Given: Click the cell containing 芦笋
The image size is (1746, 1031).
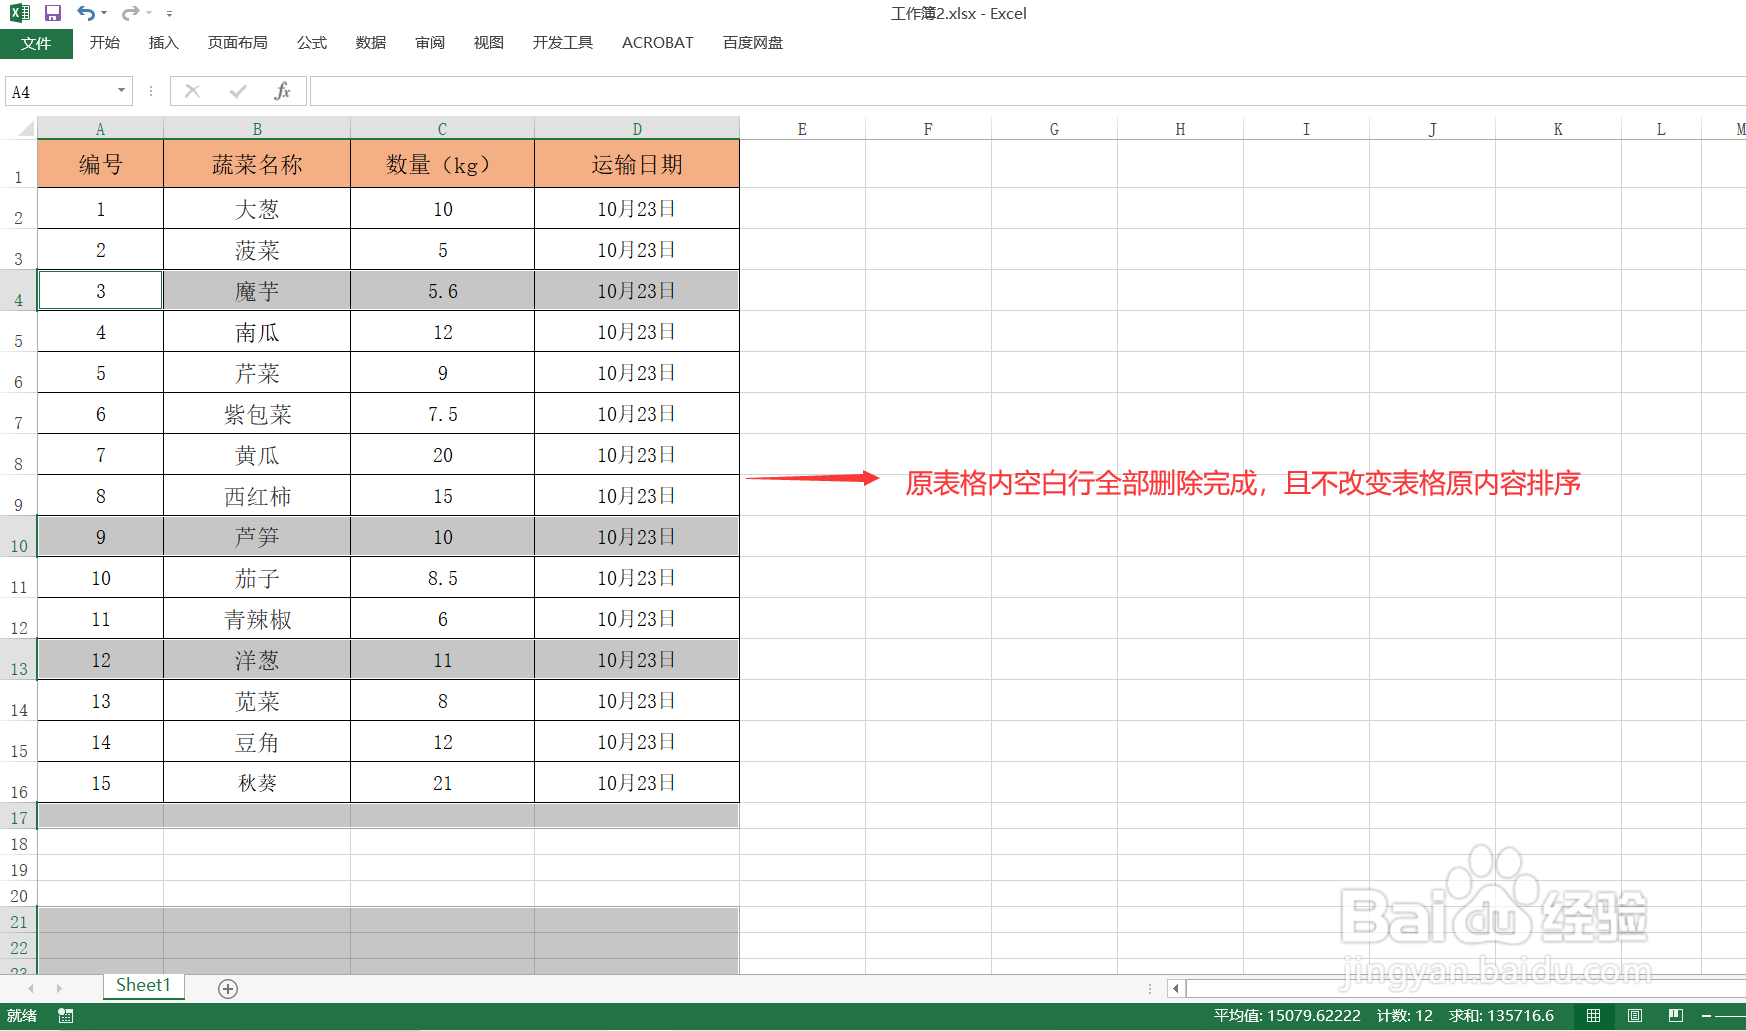Looking at the screenshot, I should point(257,537).
